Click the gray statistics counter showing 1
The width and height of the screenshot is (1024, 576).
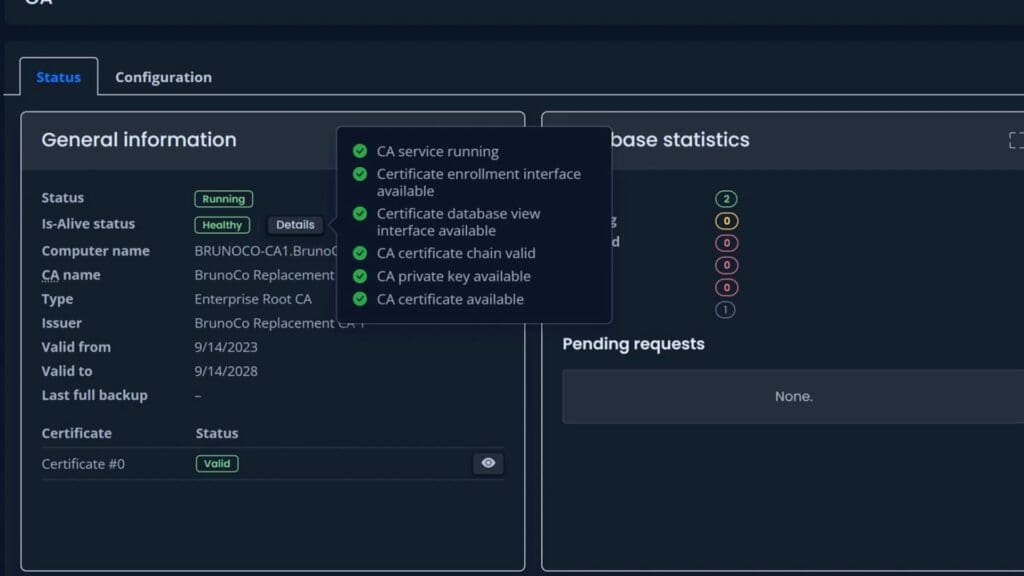[725, 310]
